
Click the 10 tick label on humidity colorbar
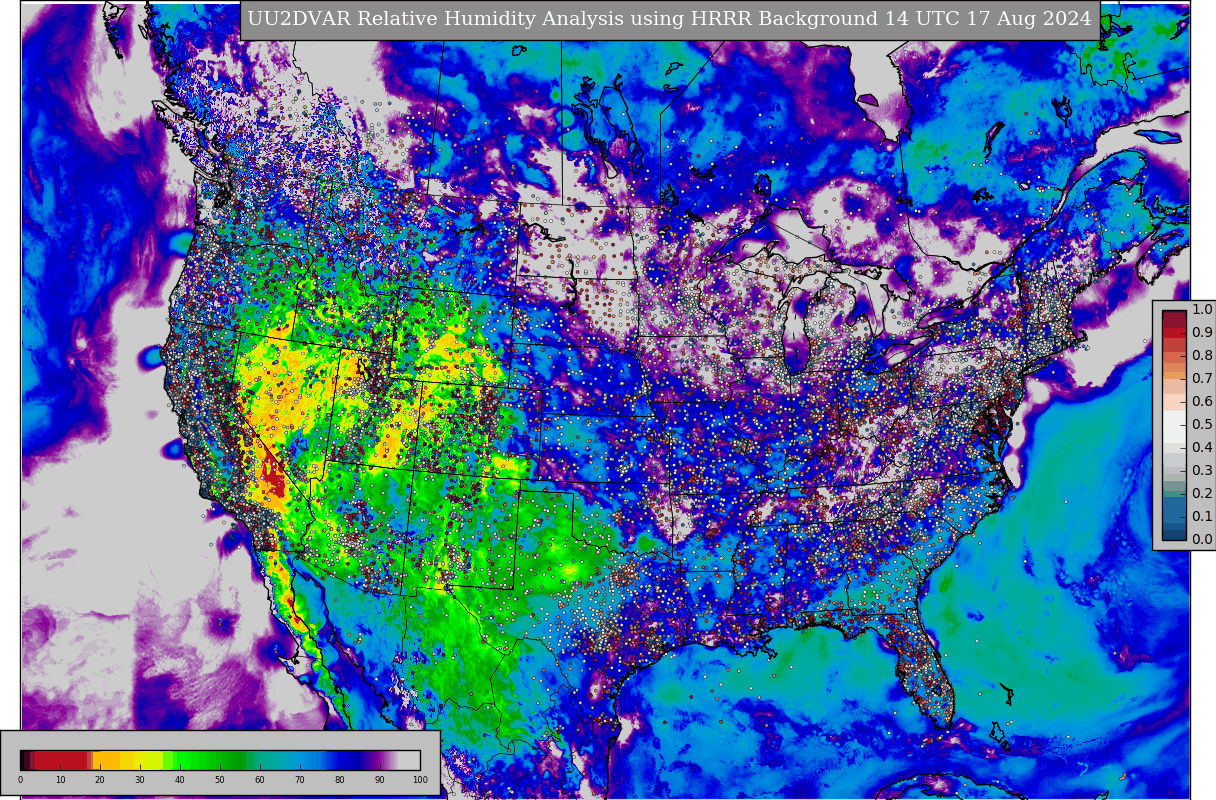pos(60,780)
